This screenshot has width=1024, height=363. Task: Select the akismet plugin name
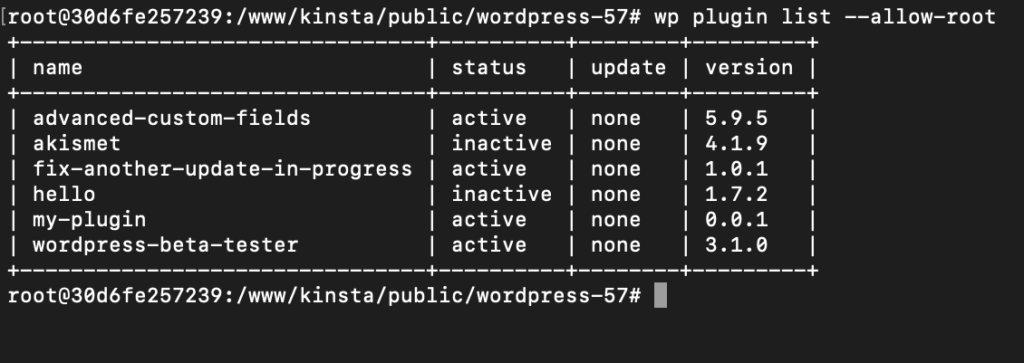76,144
